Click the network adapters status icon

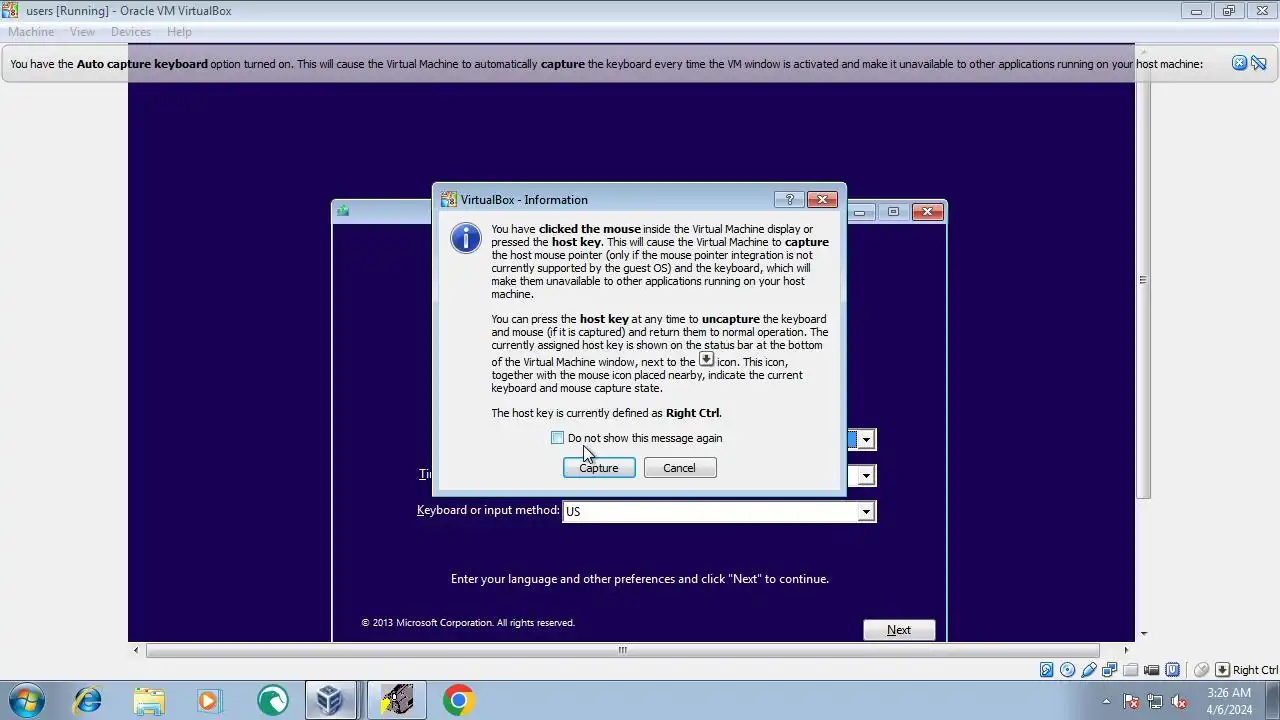click(x=1110, y=670)
